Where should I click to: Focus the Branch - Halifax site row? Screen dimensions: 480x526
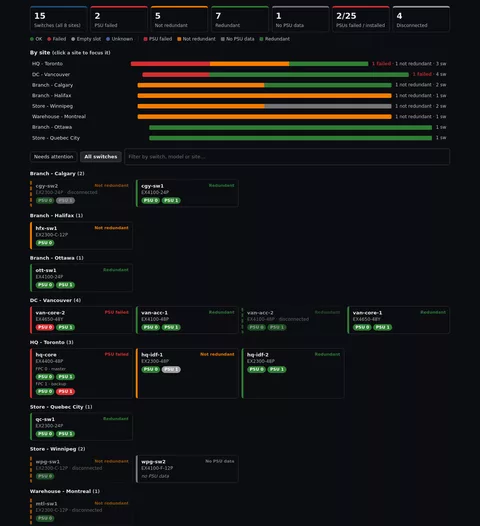click(x=239, y=96)
